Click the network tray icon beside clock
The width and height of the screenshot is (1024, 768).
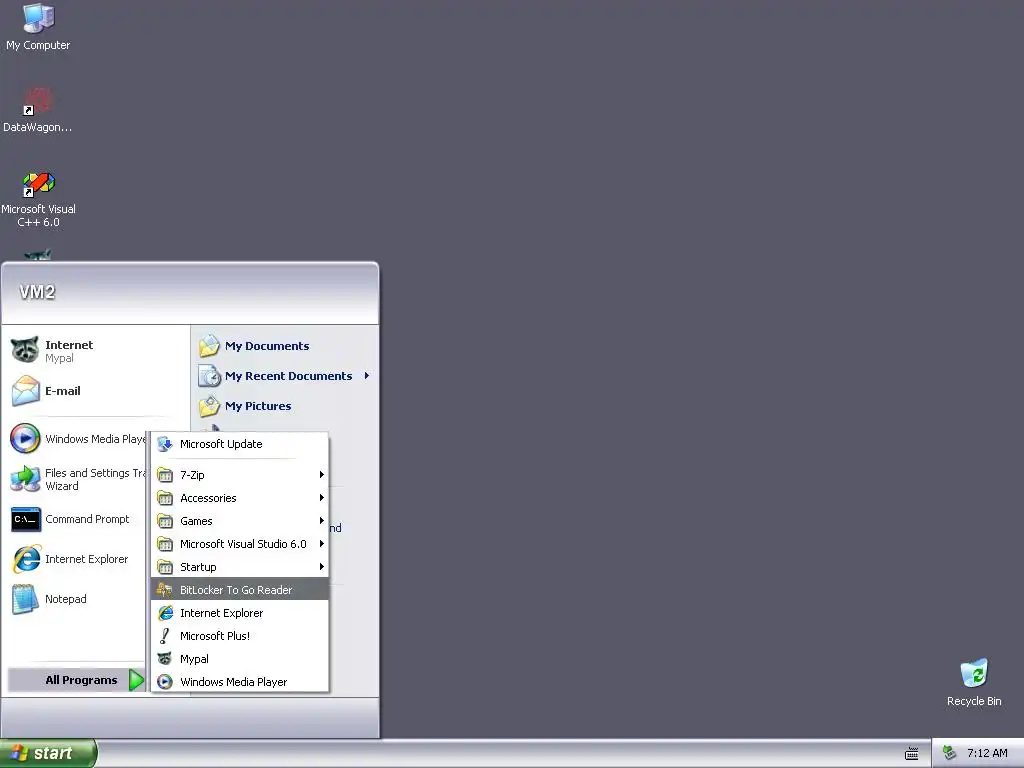click(x=950, y=753)
